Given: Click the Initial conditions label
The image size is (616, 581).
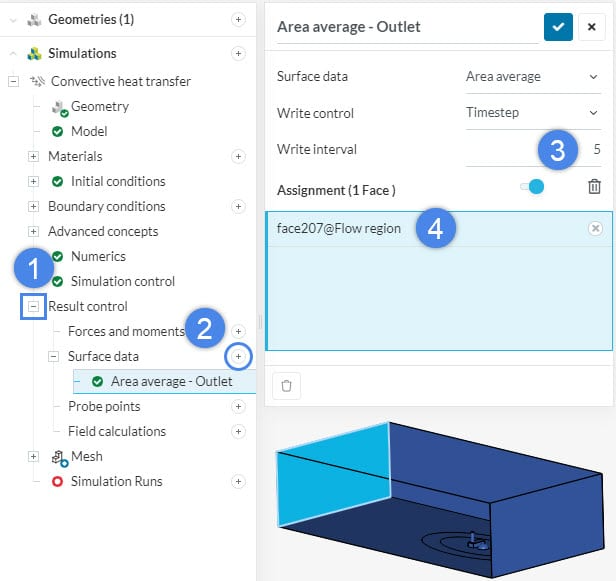Looking at the screenshot, I should tap(118, 181).
